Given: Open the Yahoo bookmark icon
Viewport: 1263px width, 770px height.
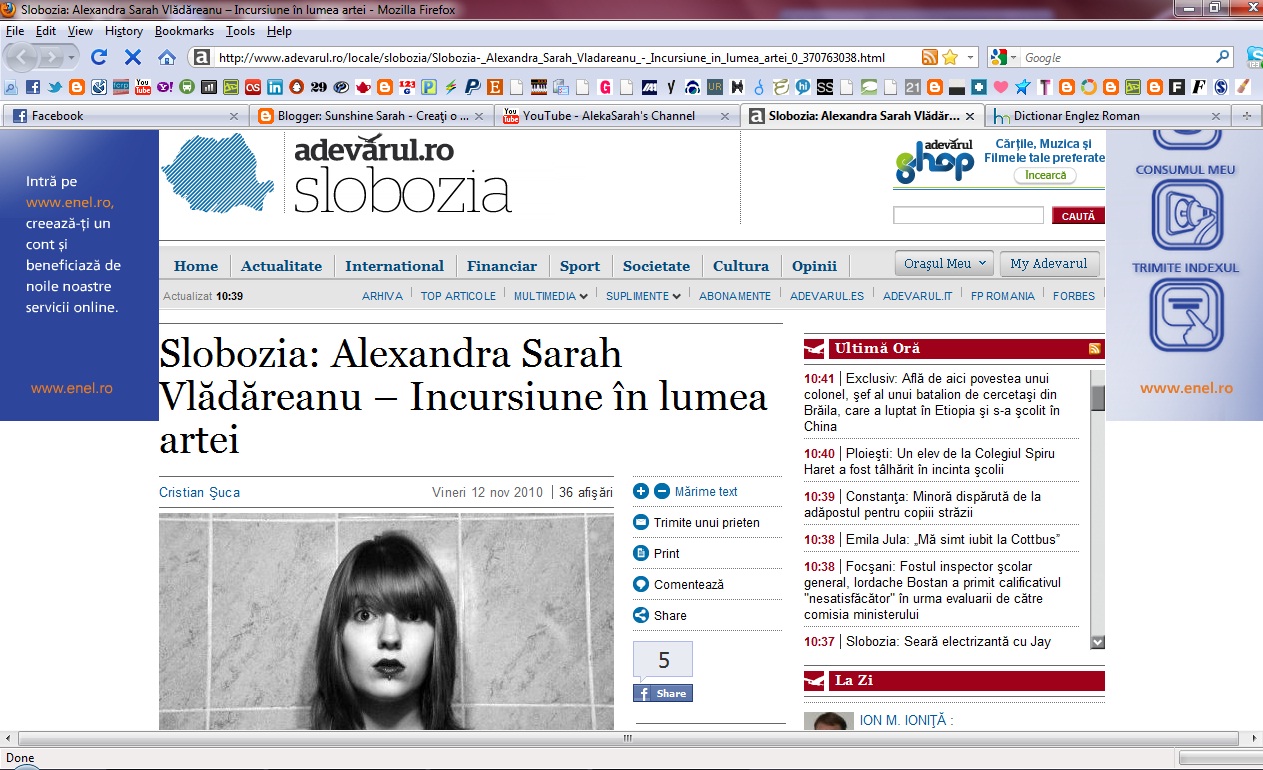Looking at the screenshot, I should (165, 87).
